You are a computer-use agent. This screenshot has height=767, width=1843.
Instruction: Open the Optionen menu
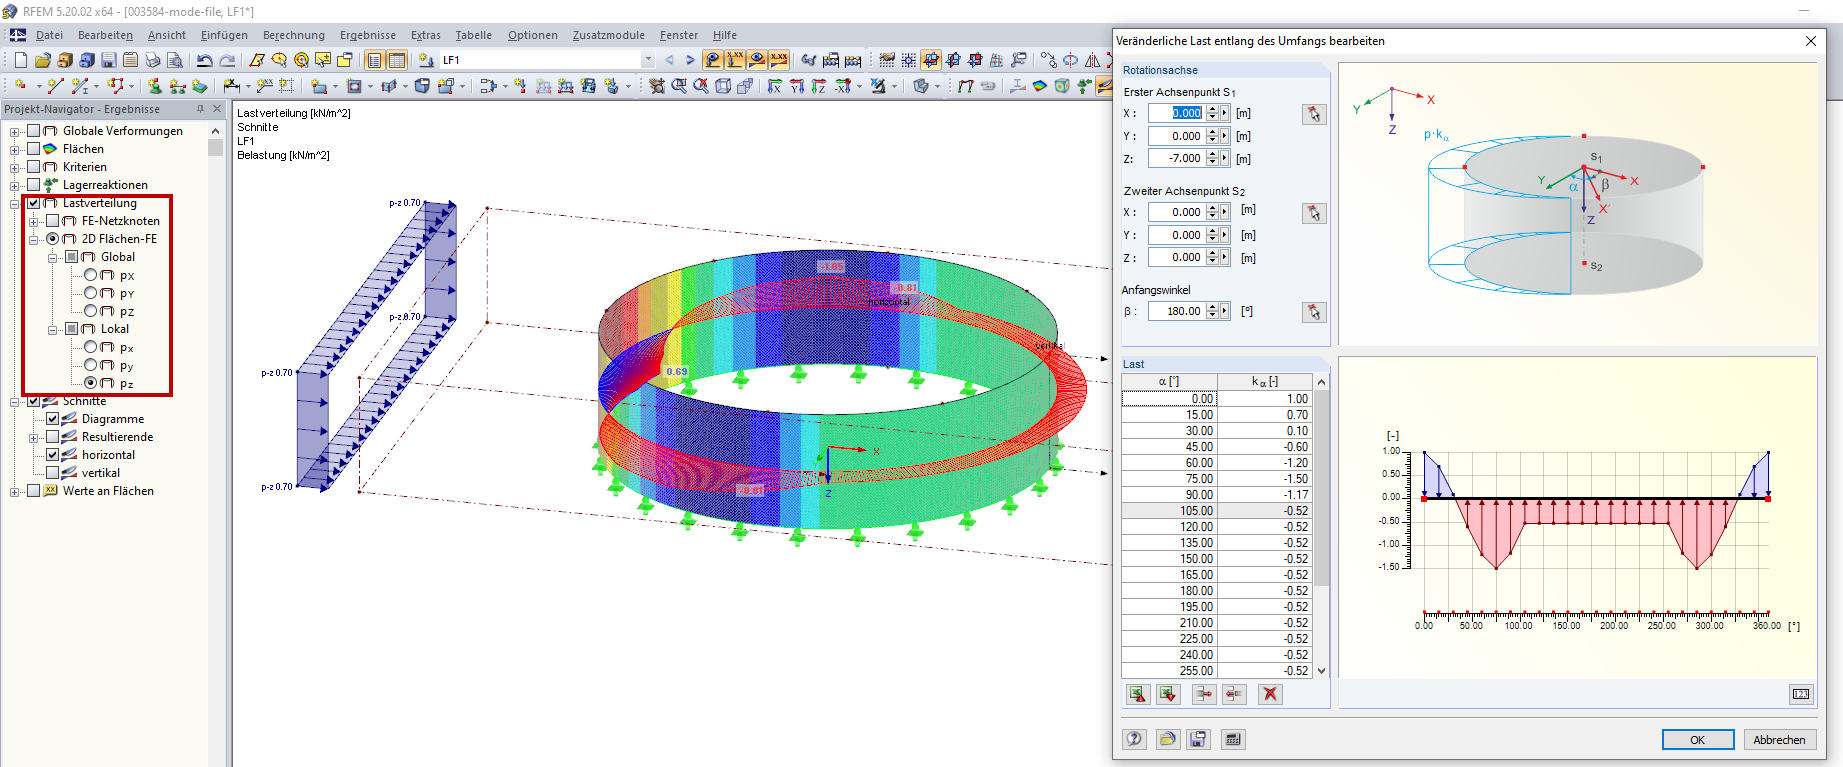tap(533, 35)
